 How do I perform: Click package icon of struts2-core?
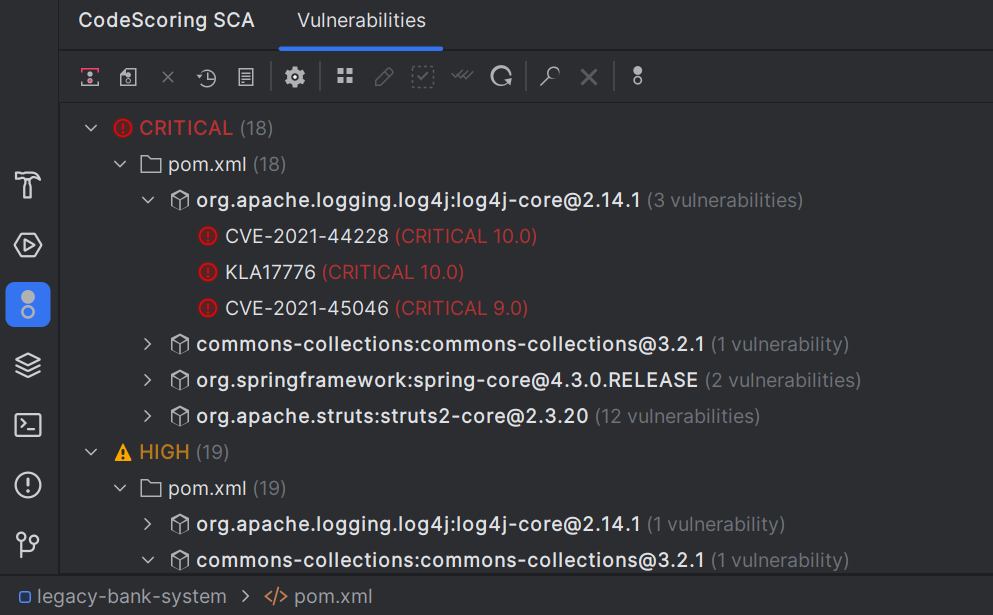click(x=180, y=416)
